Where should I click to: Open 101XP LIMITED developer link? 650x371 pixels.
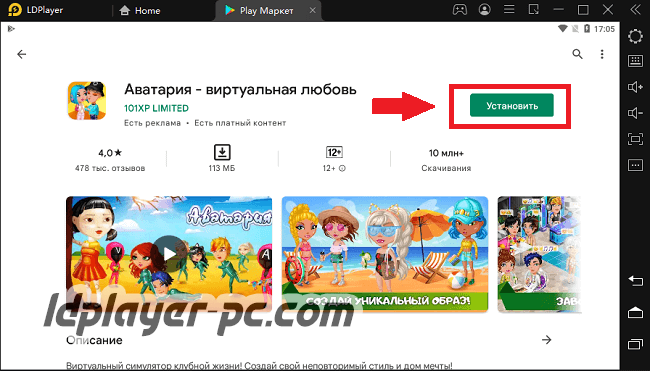tap(156, 108)
